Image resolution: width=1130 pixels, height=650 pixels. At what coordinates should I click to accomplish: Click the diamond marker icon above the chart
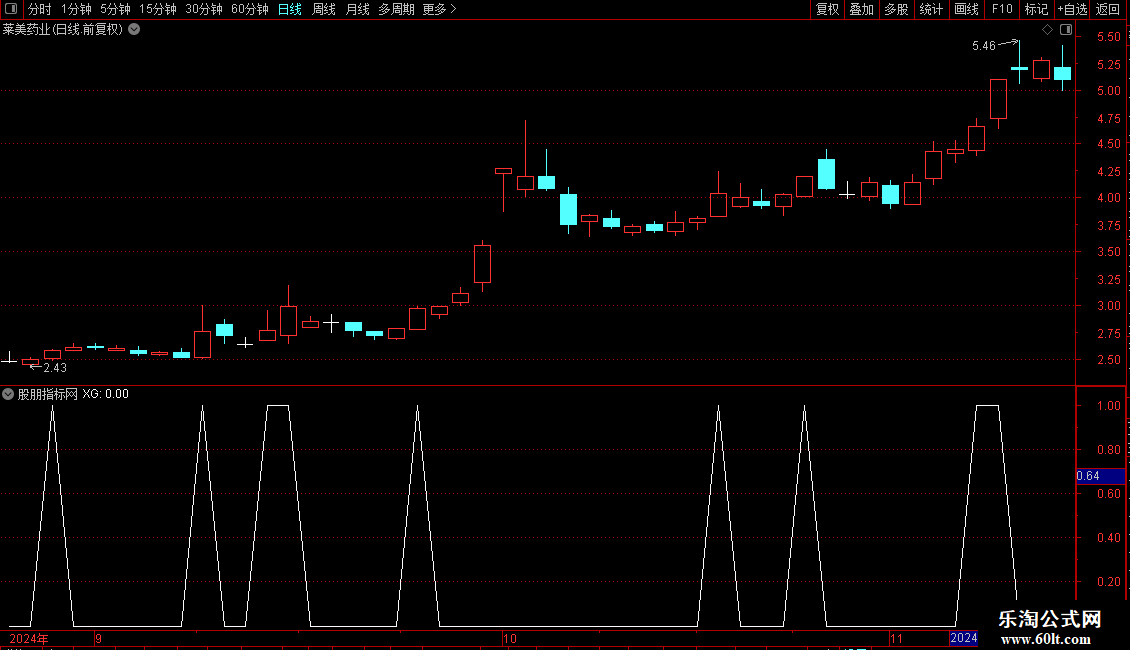click(x=1048, y=30)
